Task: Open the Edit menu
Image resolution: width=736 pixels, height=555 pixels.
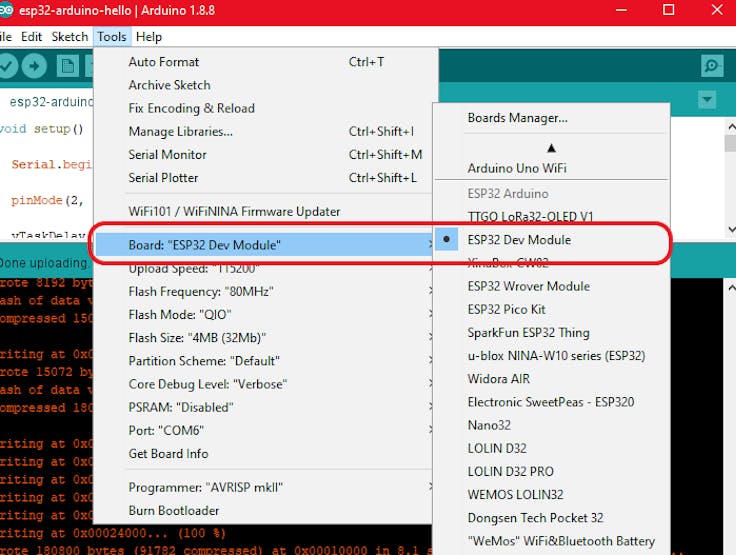Action: 31,37
